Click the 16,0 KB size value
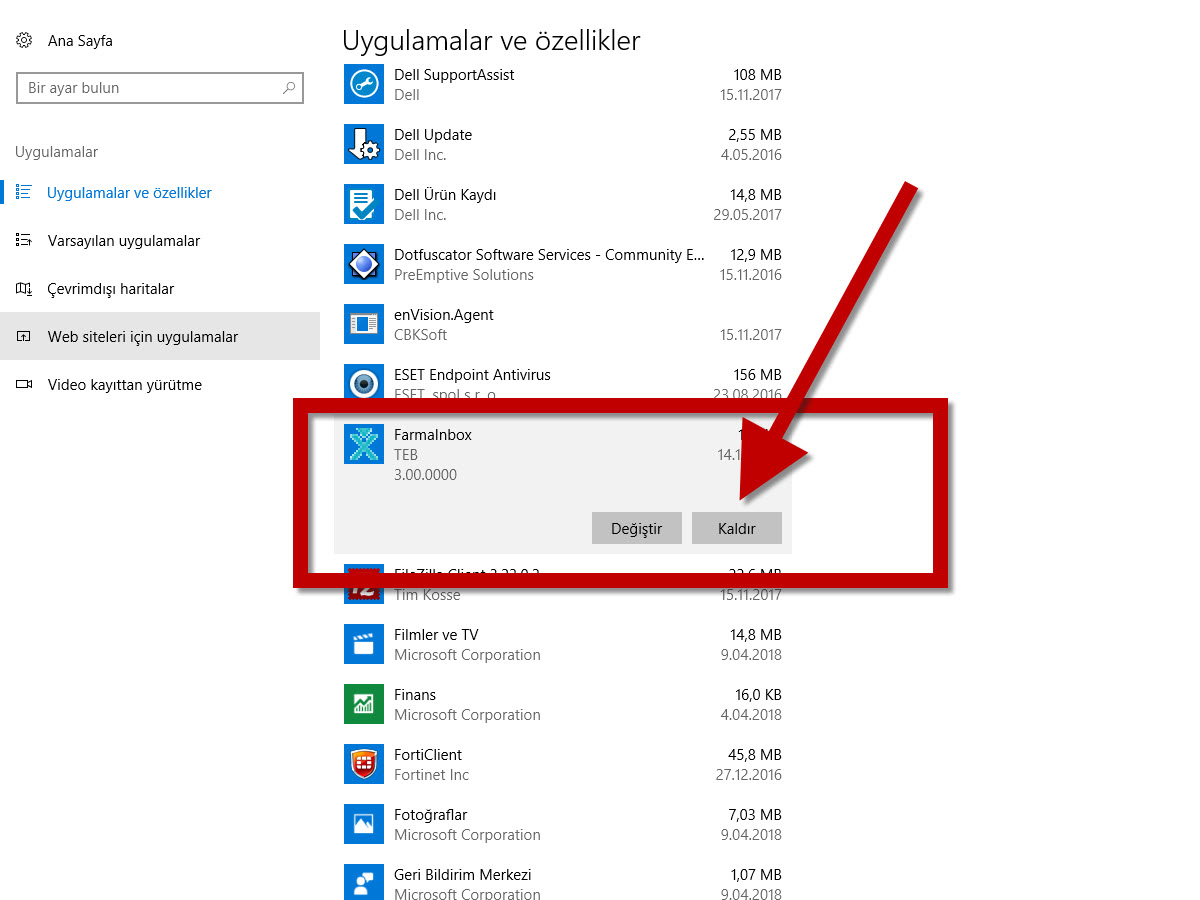 (x=757, y=695)
